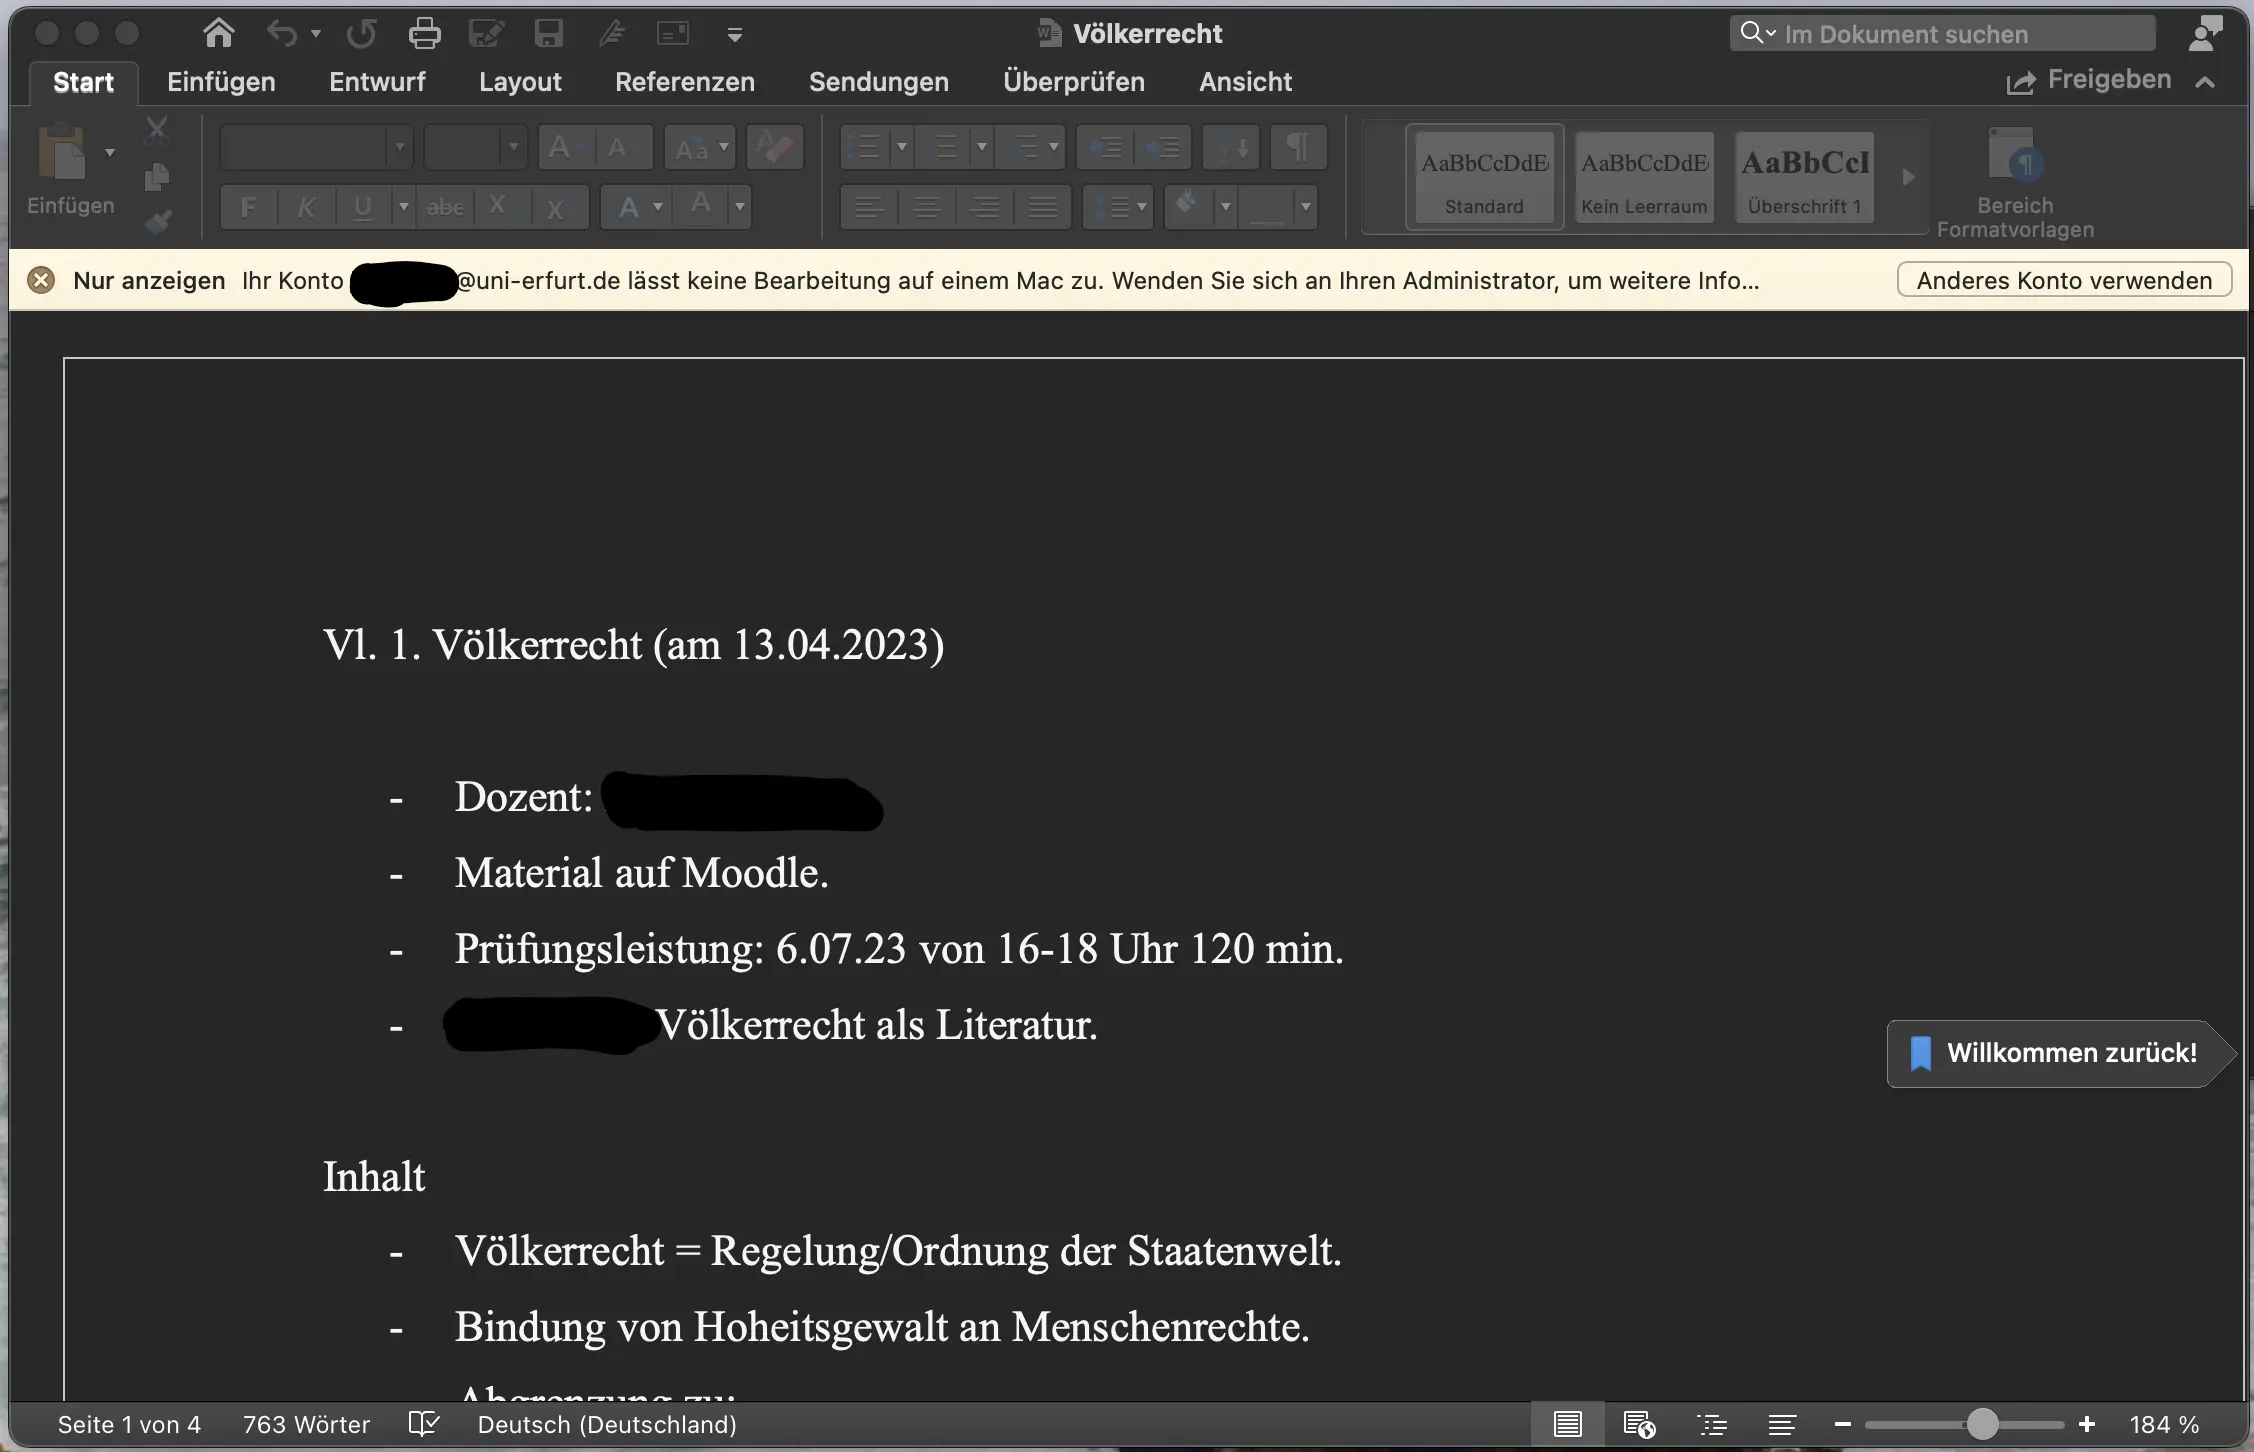
Task: Toggle paragraph marks pilcrow button
Action: (1298, 148)
